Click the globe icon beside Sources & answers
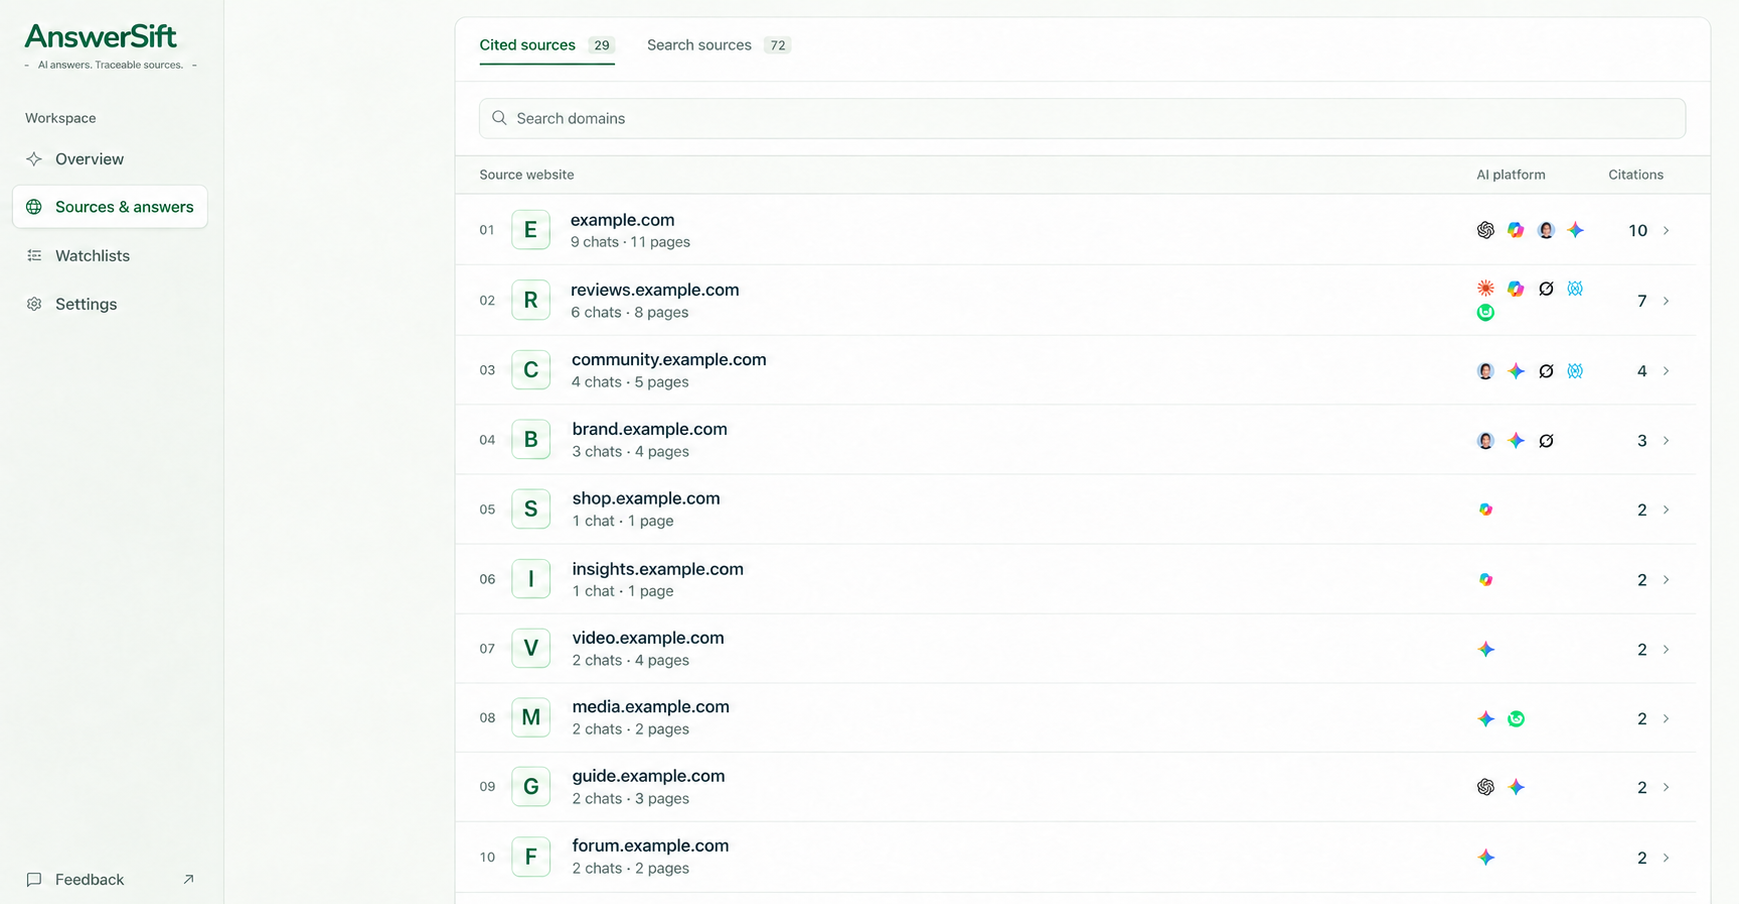The image size is (1739, 904). click(x=34, y=207)
